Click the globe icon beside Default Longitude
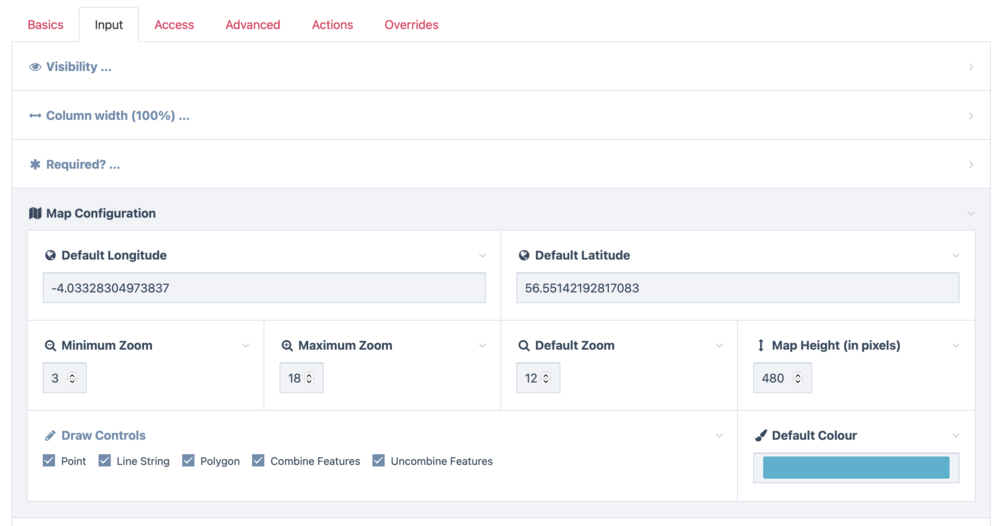The height and width of the screenshot is (526, 1000). tap(50, 256)
